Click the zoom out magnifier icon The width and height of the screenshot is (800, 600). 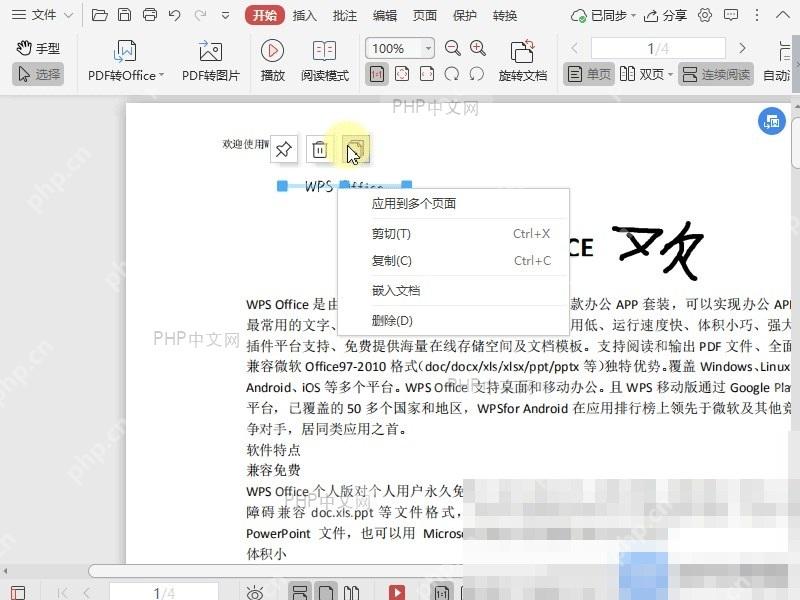click(453, 48)
